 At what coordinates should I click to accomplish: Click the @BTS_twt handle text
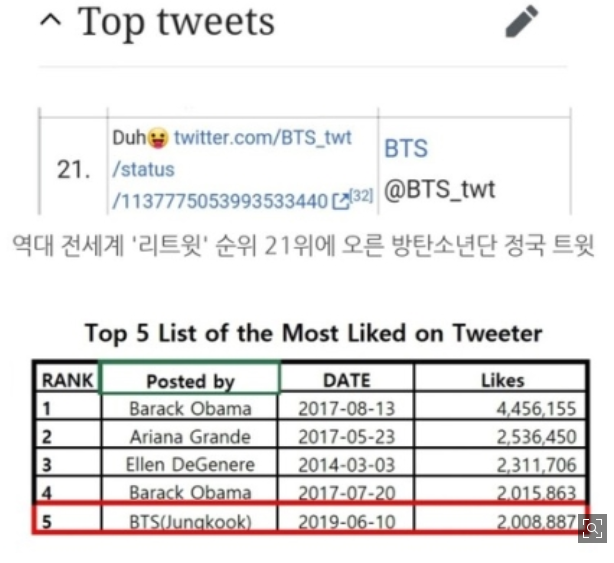point(439,189)
